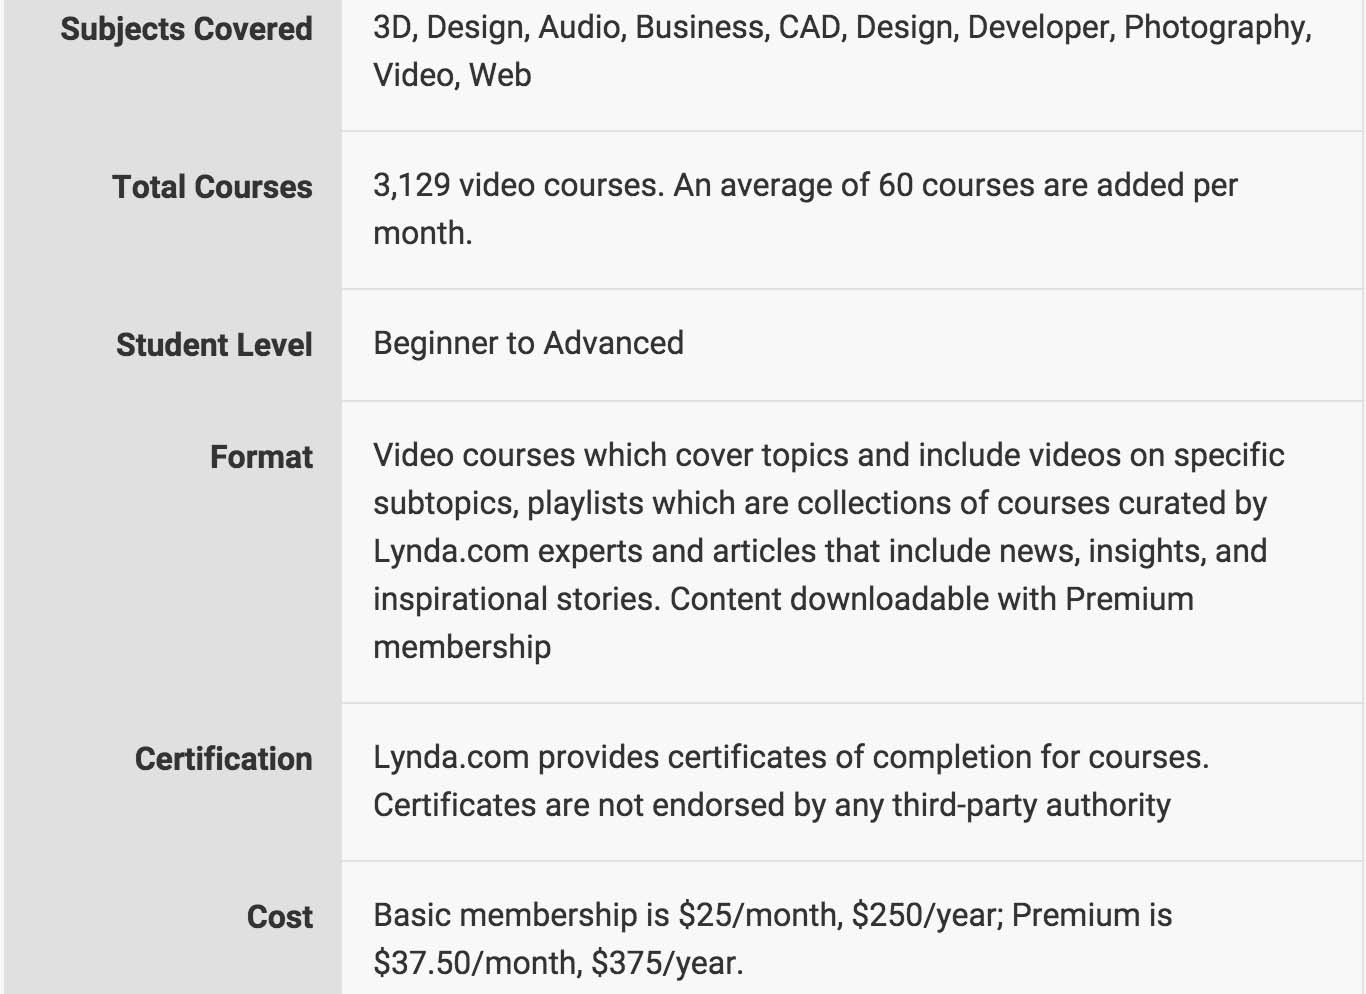This screenshot has height=994, width=1366.
Task: Click 'Video, Web' in subjects cell
Action: [x=452, y=75]
